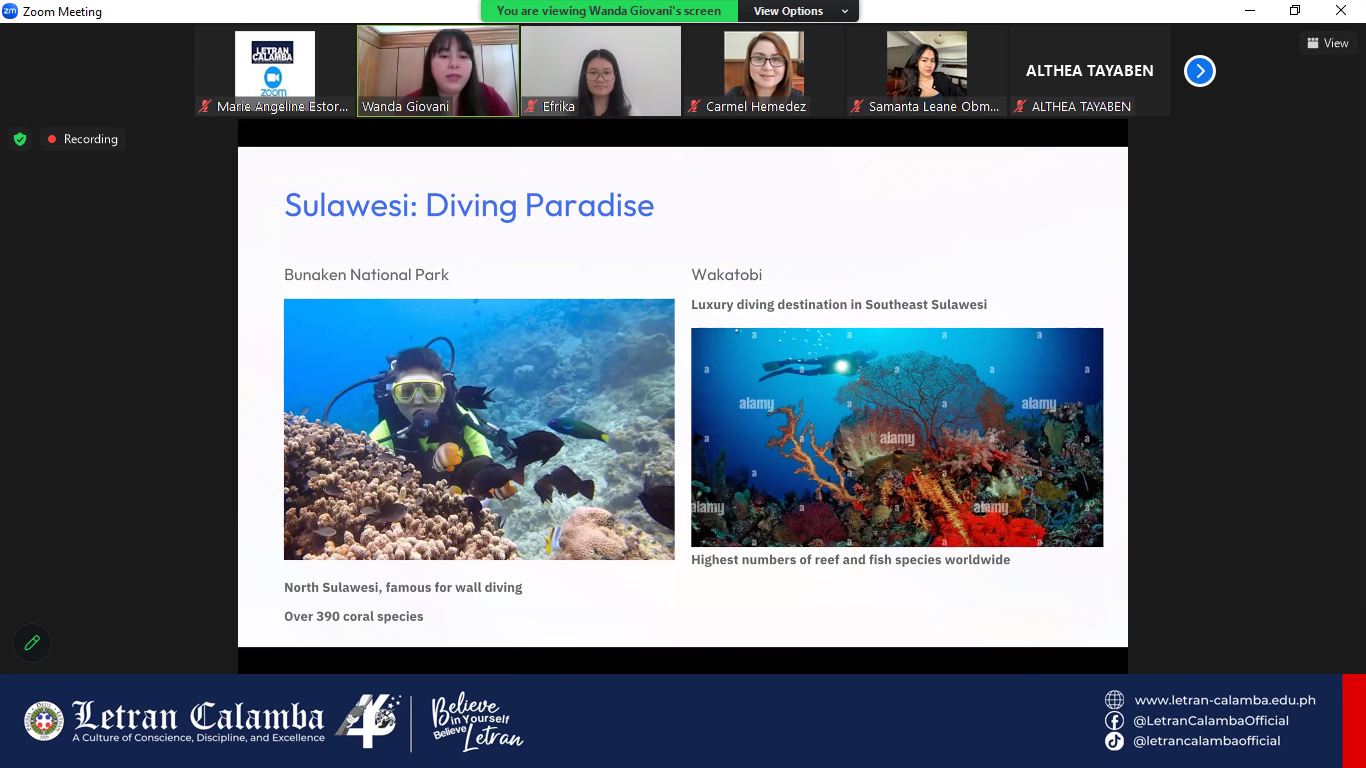Image resolution: width=1366 pixels, height=768 pixels.
Task: Click muted mic icon on Efrika's tile
Action: point(531,106)
